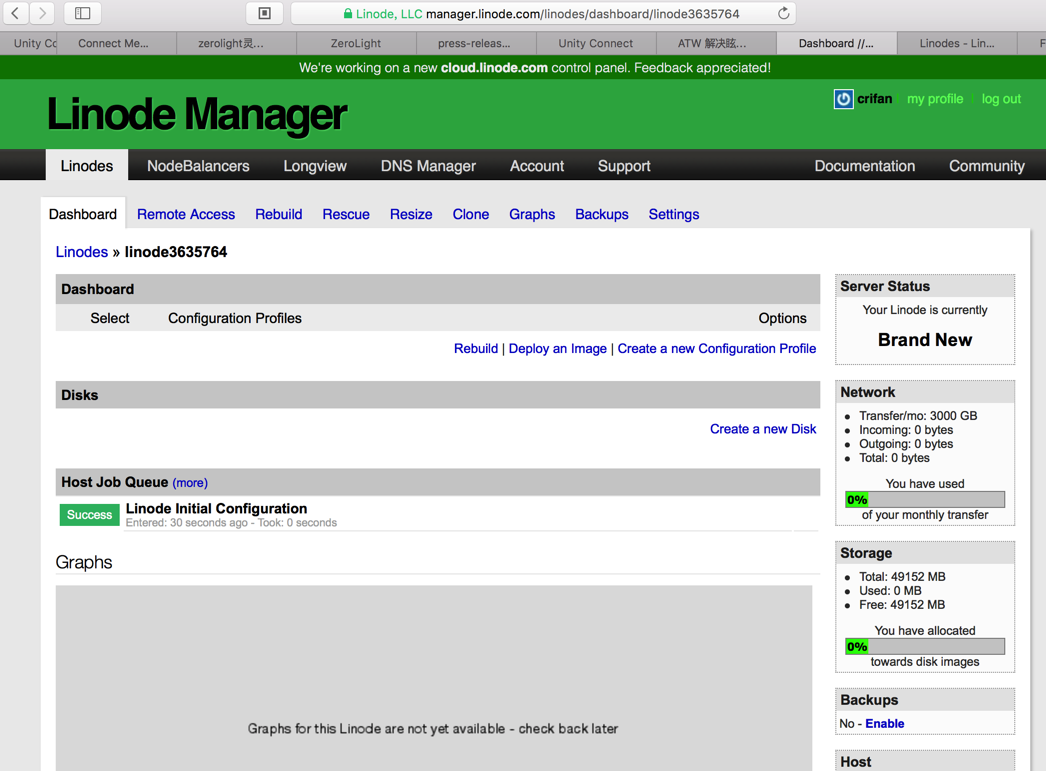Click the Safari back arrow button
This screenshot has width=1046, height=771.
[x=15, y=13]
